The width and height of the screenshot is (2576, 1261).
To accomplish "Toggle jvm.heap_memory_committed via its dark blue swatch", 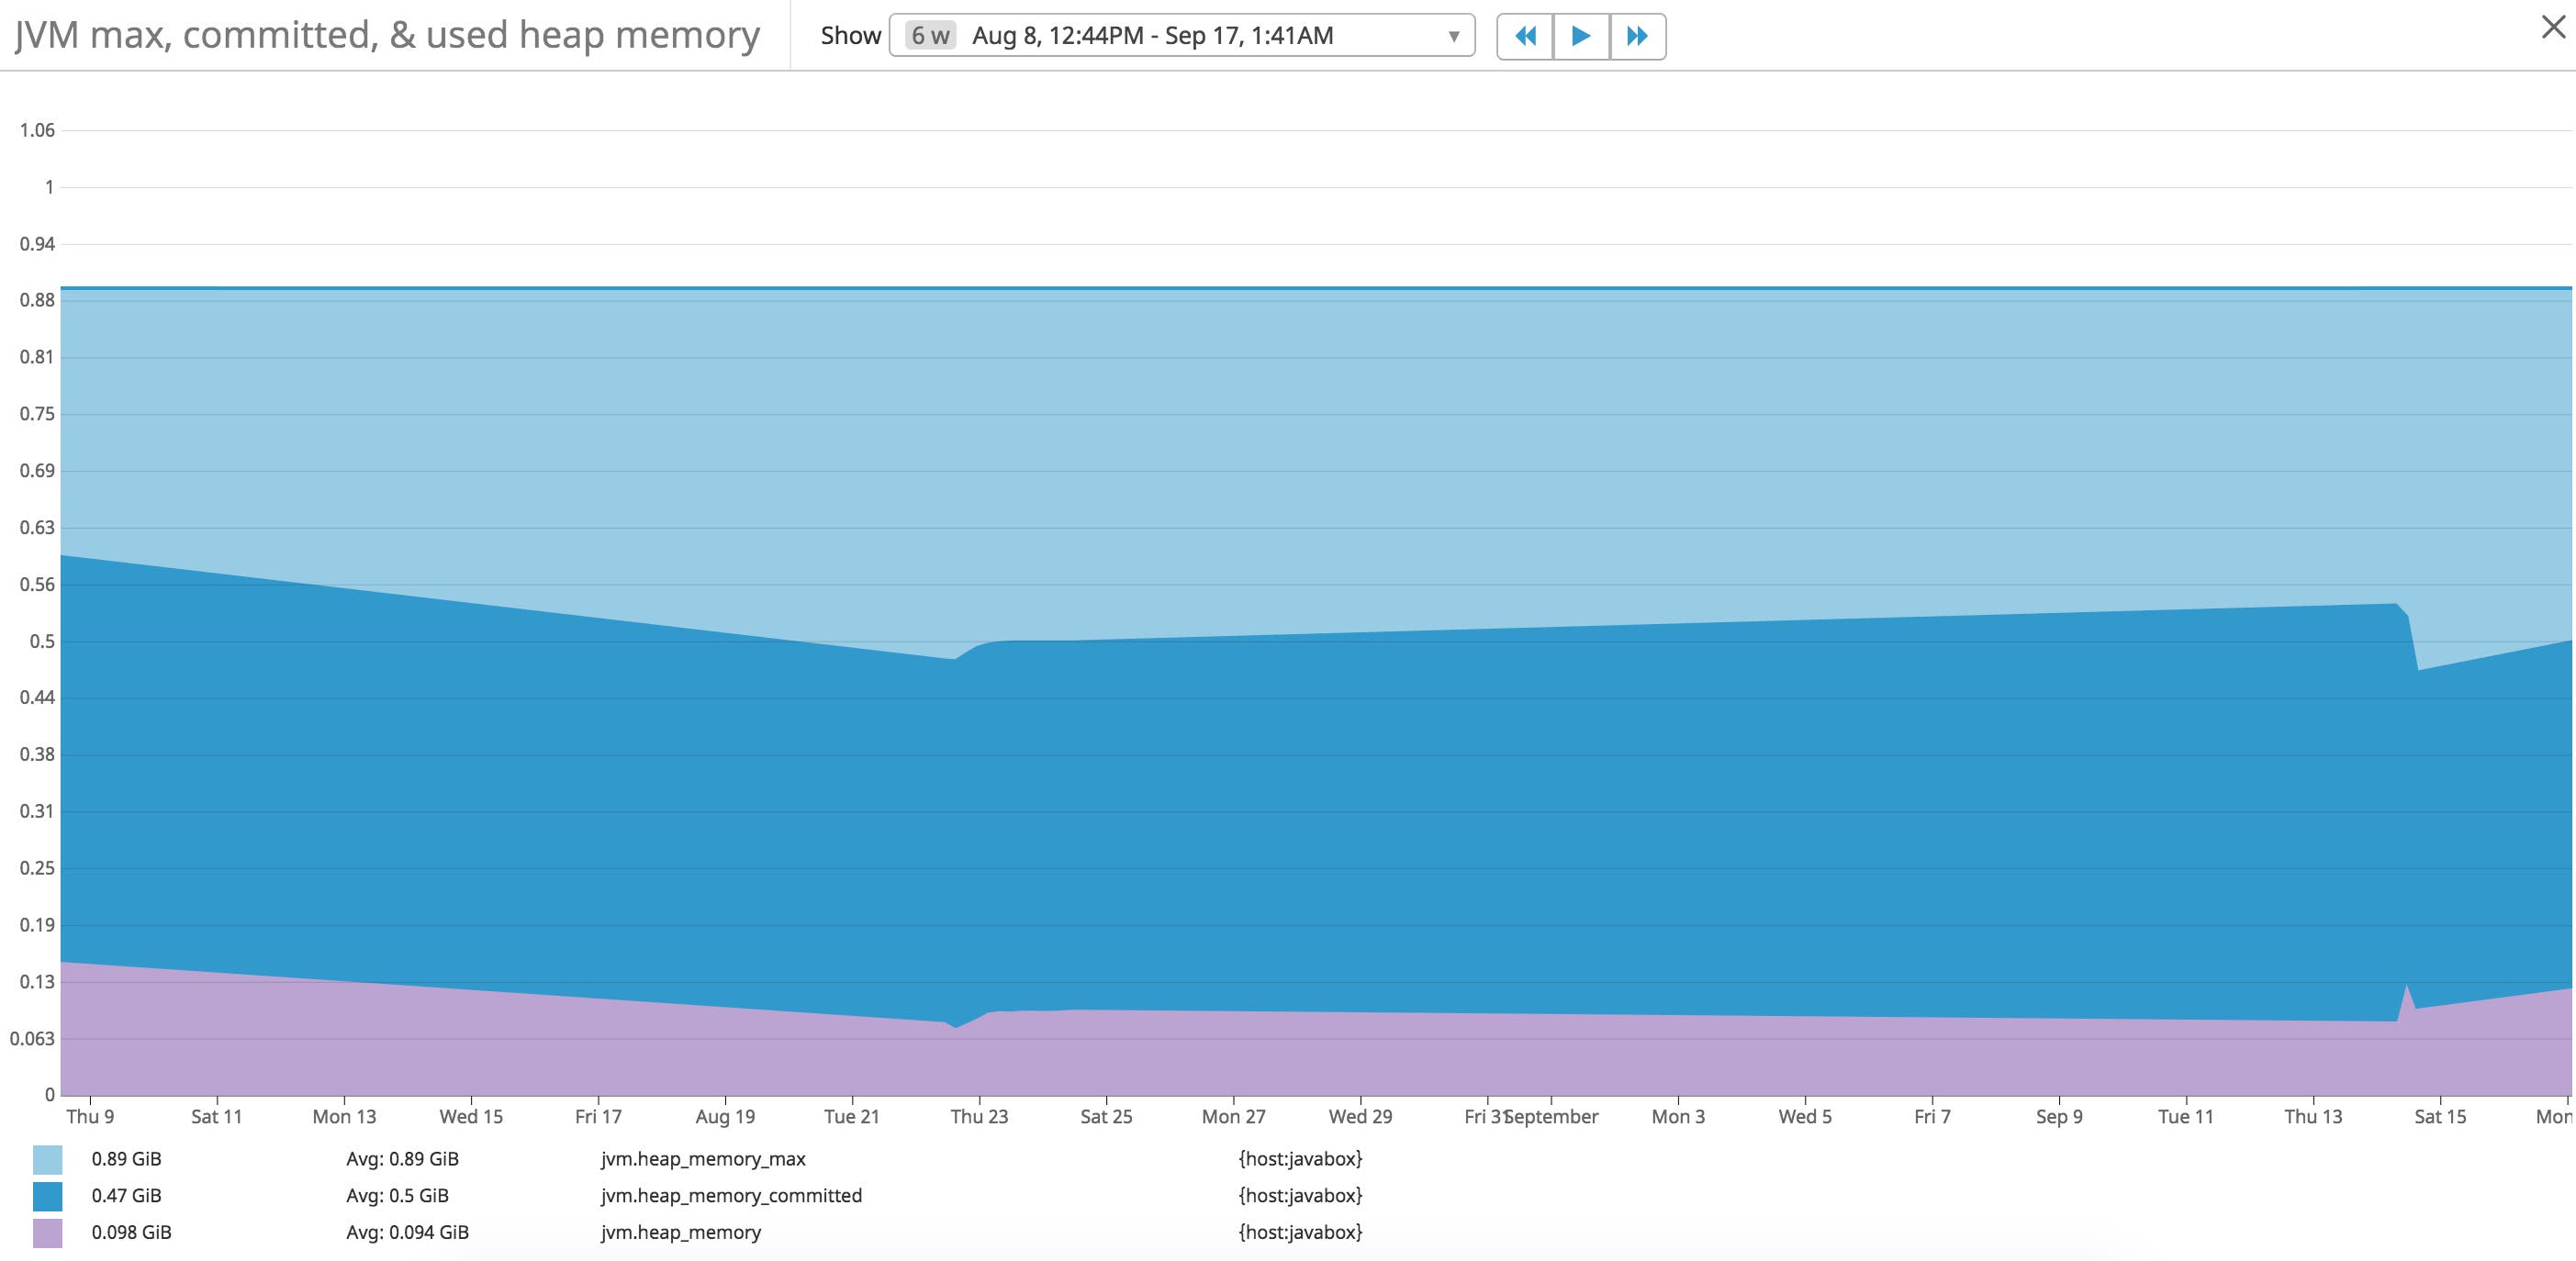I will point(48,1196).
